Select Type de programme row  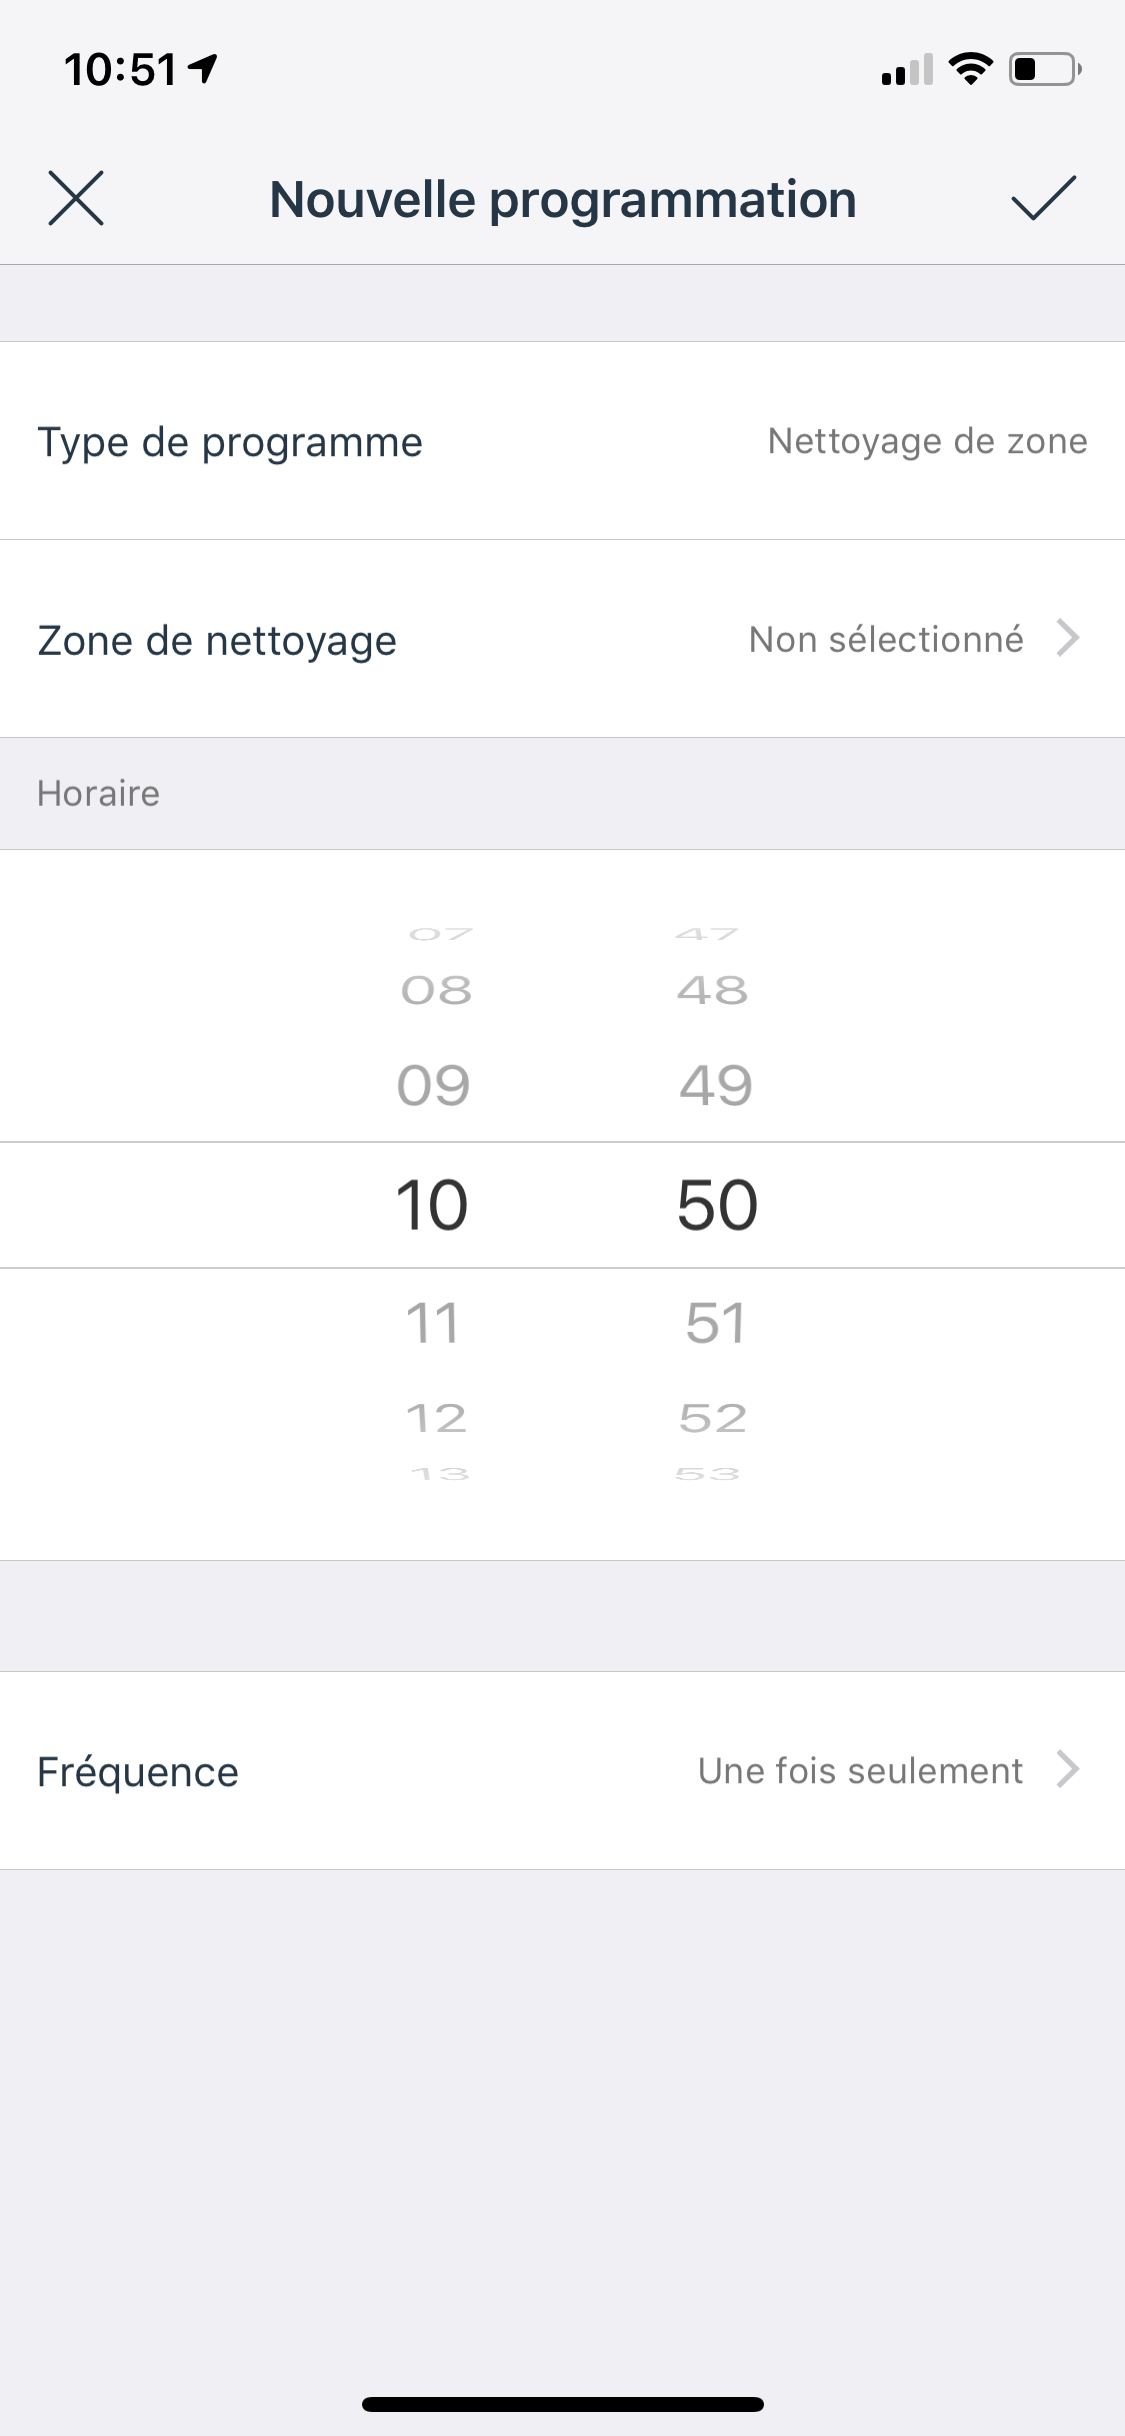click(x=562, y=441)
